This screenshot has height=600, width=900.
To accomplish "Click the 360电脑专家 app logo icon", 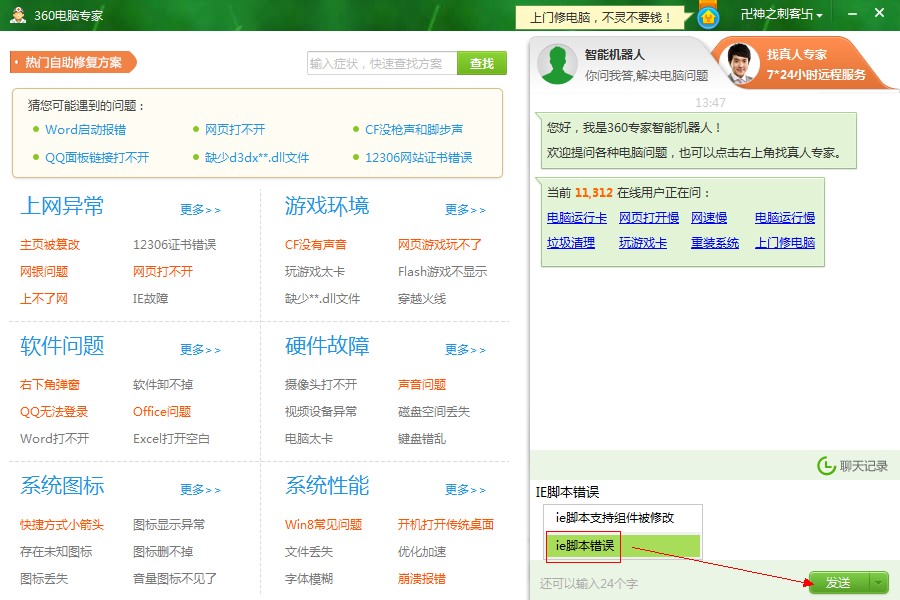I will click(x=17, y=15).
